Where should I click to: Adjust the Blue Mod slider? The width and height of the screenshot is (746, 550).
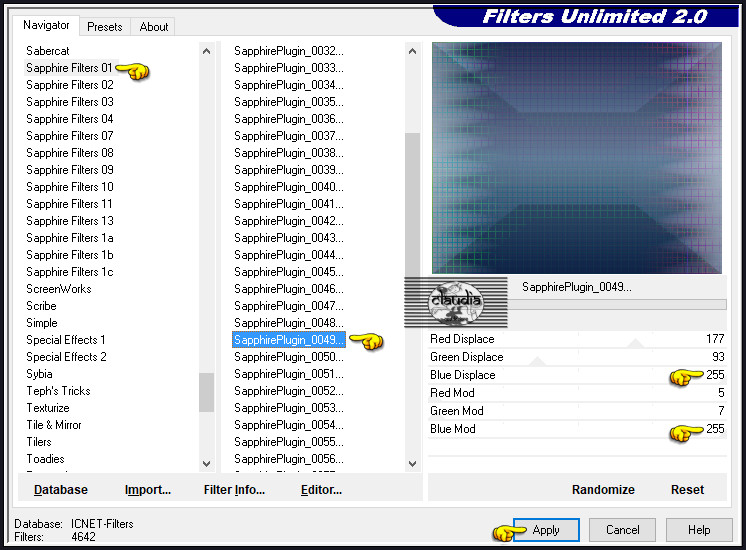click(577, 429)
